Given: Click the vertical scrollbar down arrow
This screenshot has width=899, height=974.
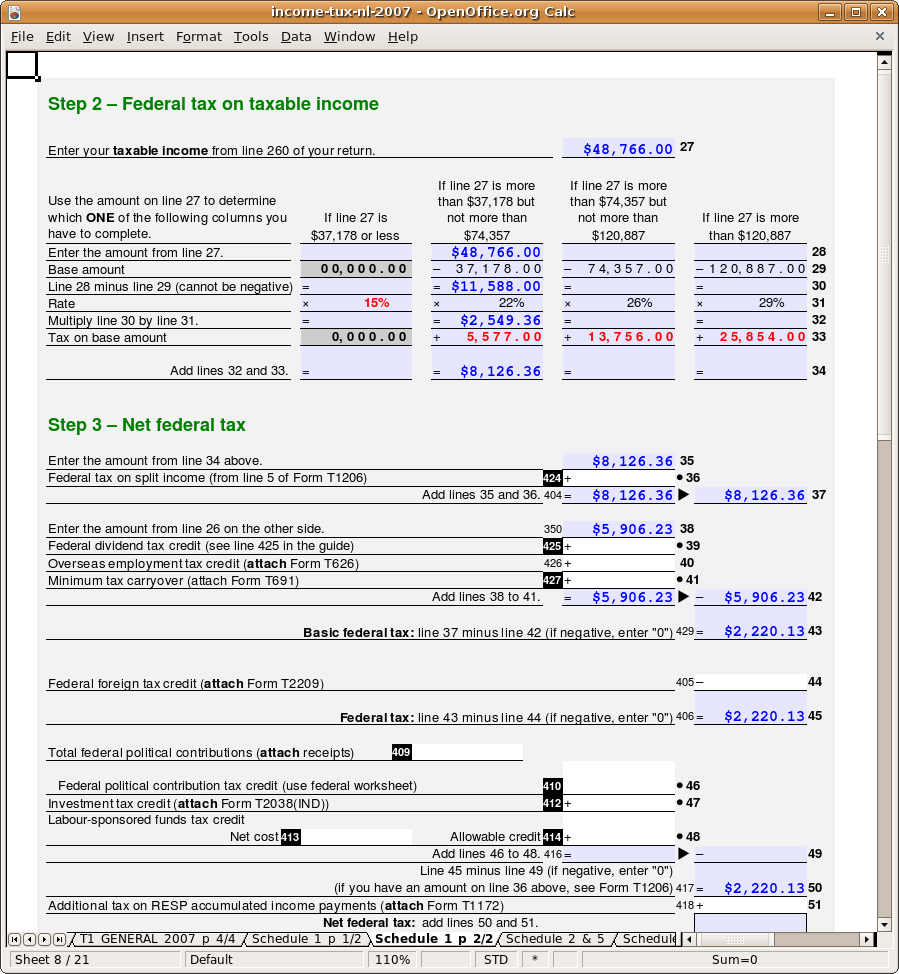Looking at the screenshot, I should 885,924.
